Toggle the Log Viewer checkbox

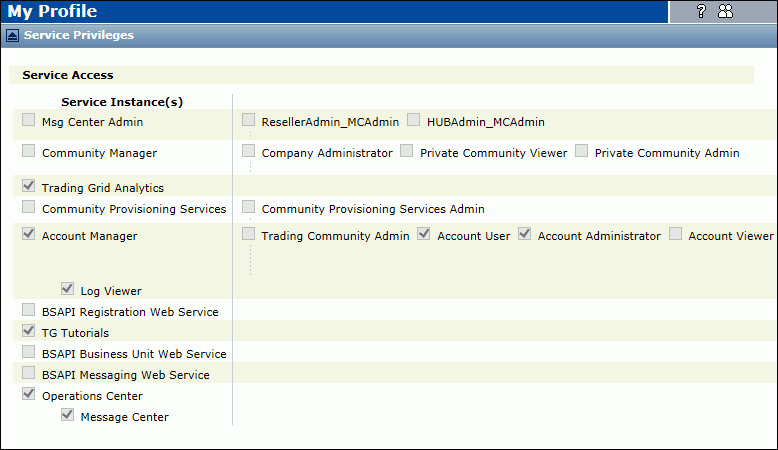68,290
